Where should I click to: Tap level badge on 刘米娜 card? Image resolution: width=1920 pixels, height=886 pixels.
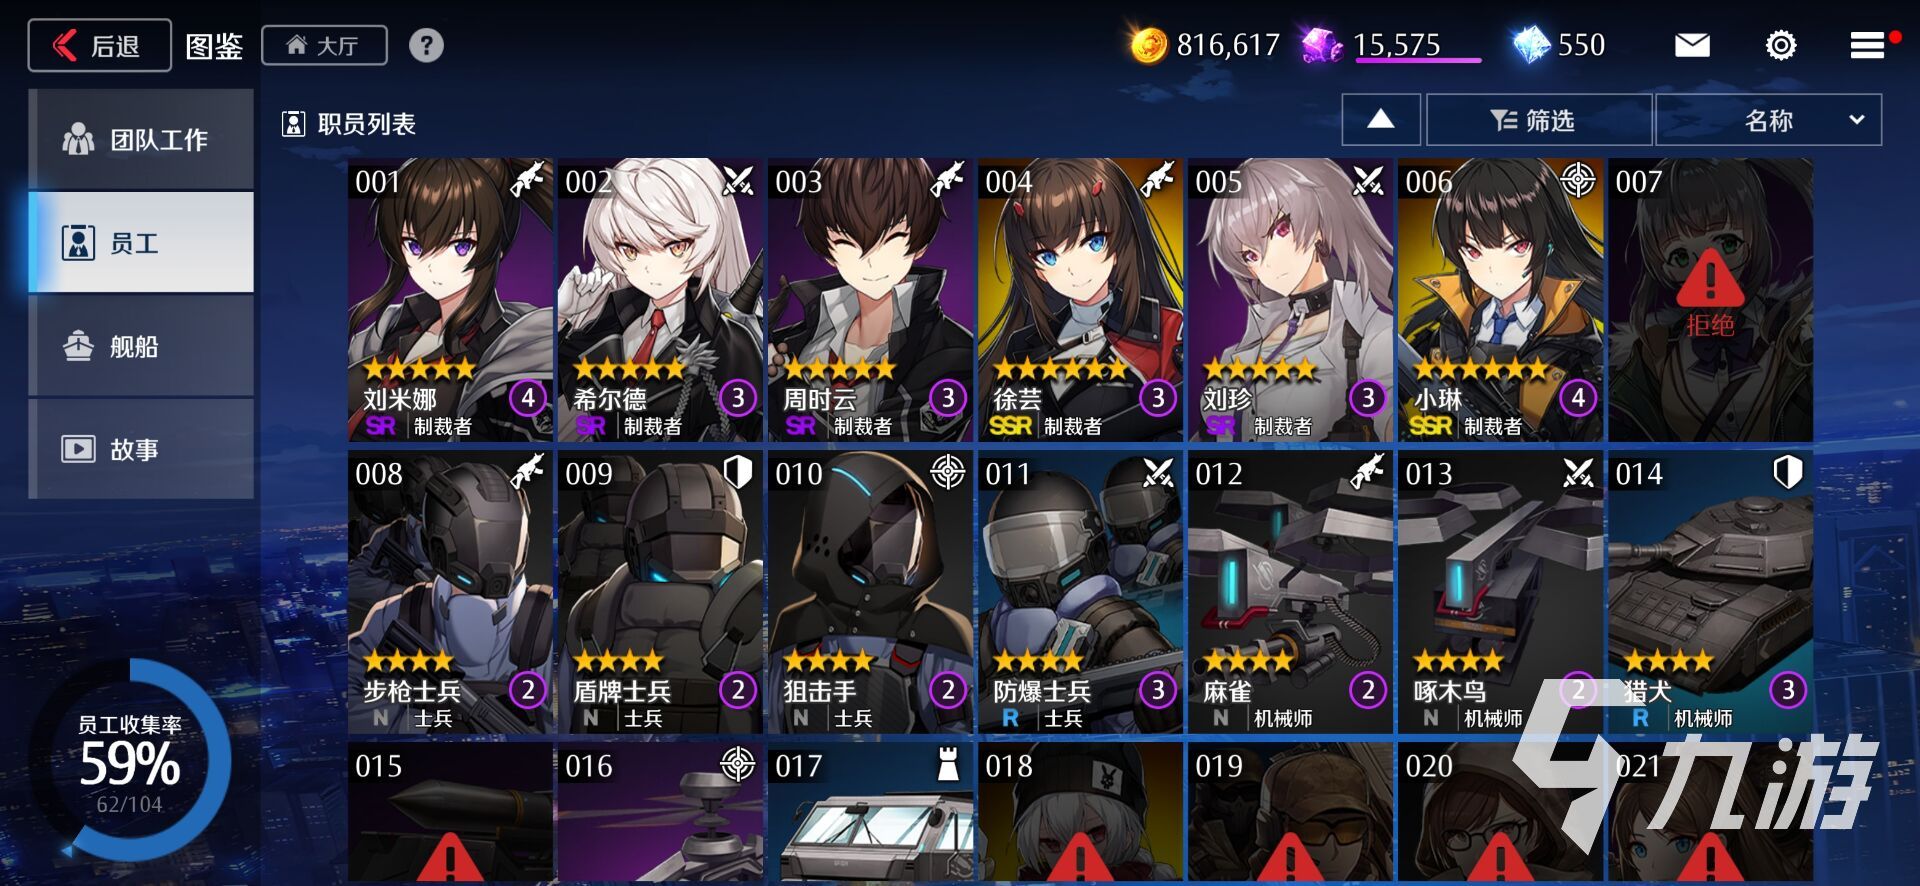[528, 398]
